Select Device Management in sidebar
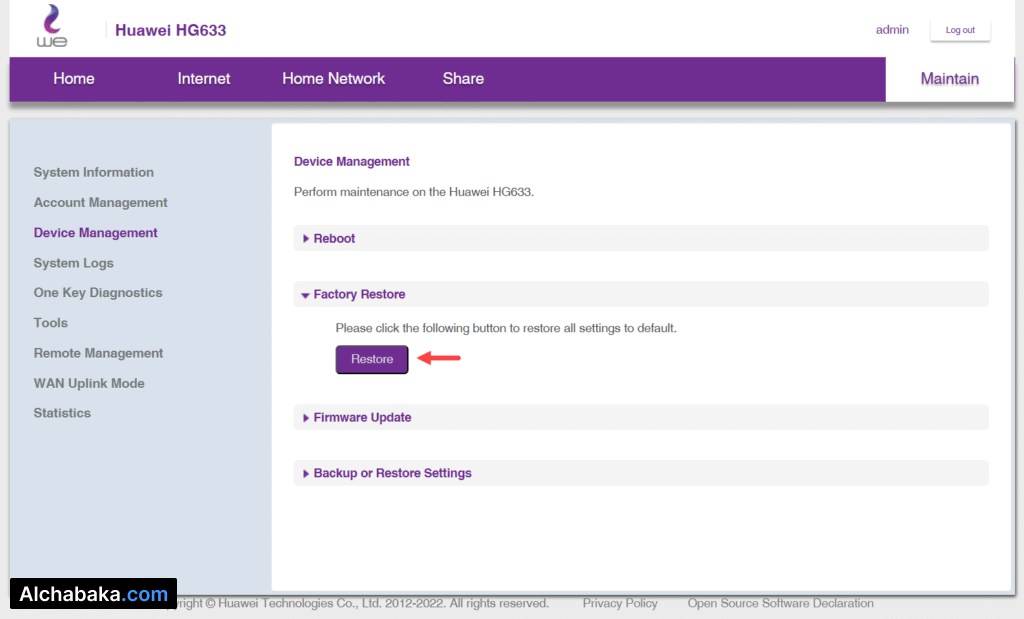This screenshot has height=619, width=1024. (x=96, y=233)
